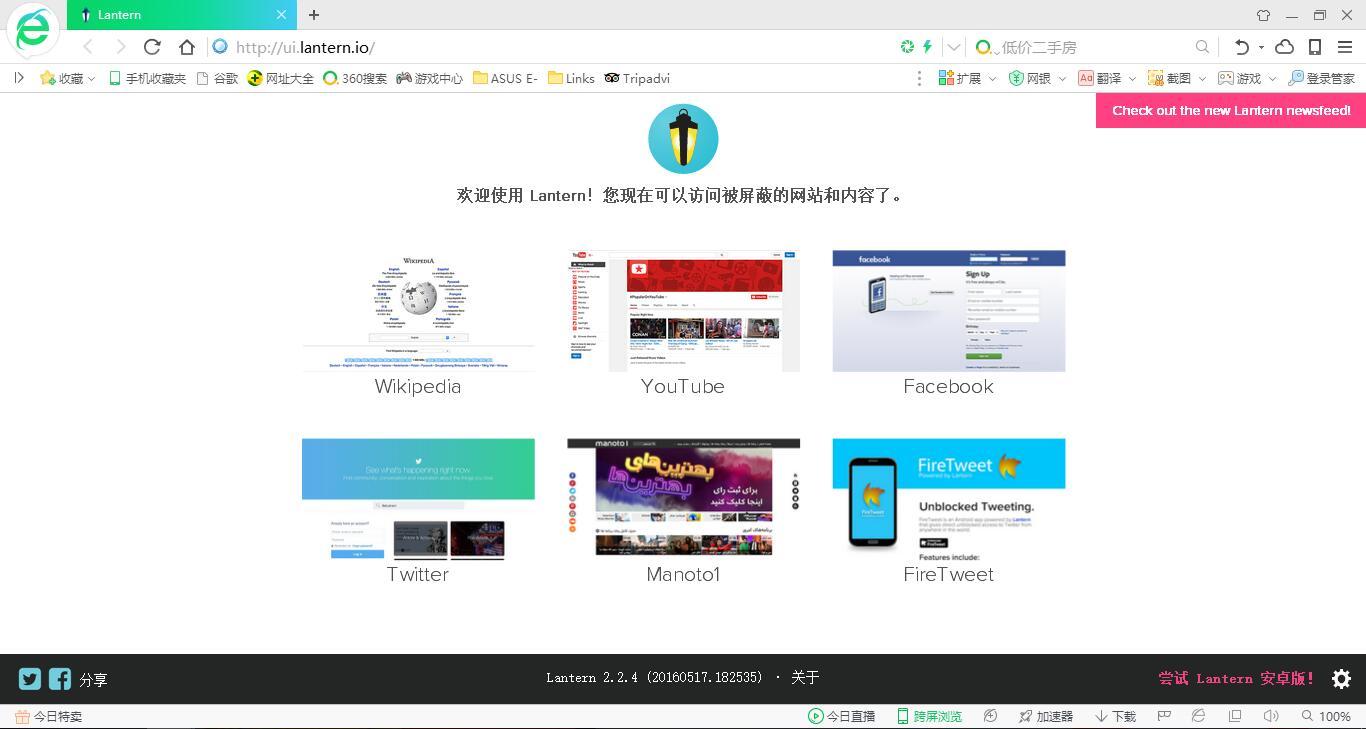The height and width of the screenshot is (729, 1366).
Task: Expand the address bar dropdown chevron
Action: tap(953, 47)
